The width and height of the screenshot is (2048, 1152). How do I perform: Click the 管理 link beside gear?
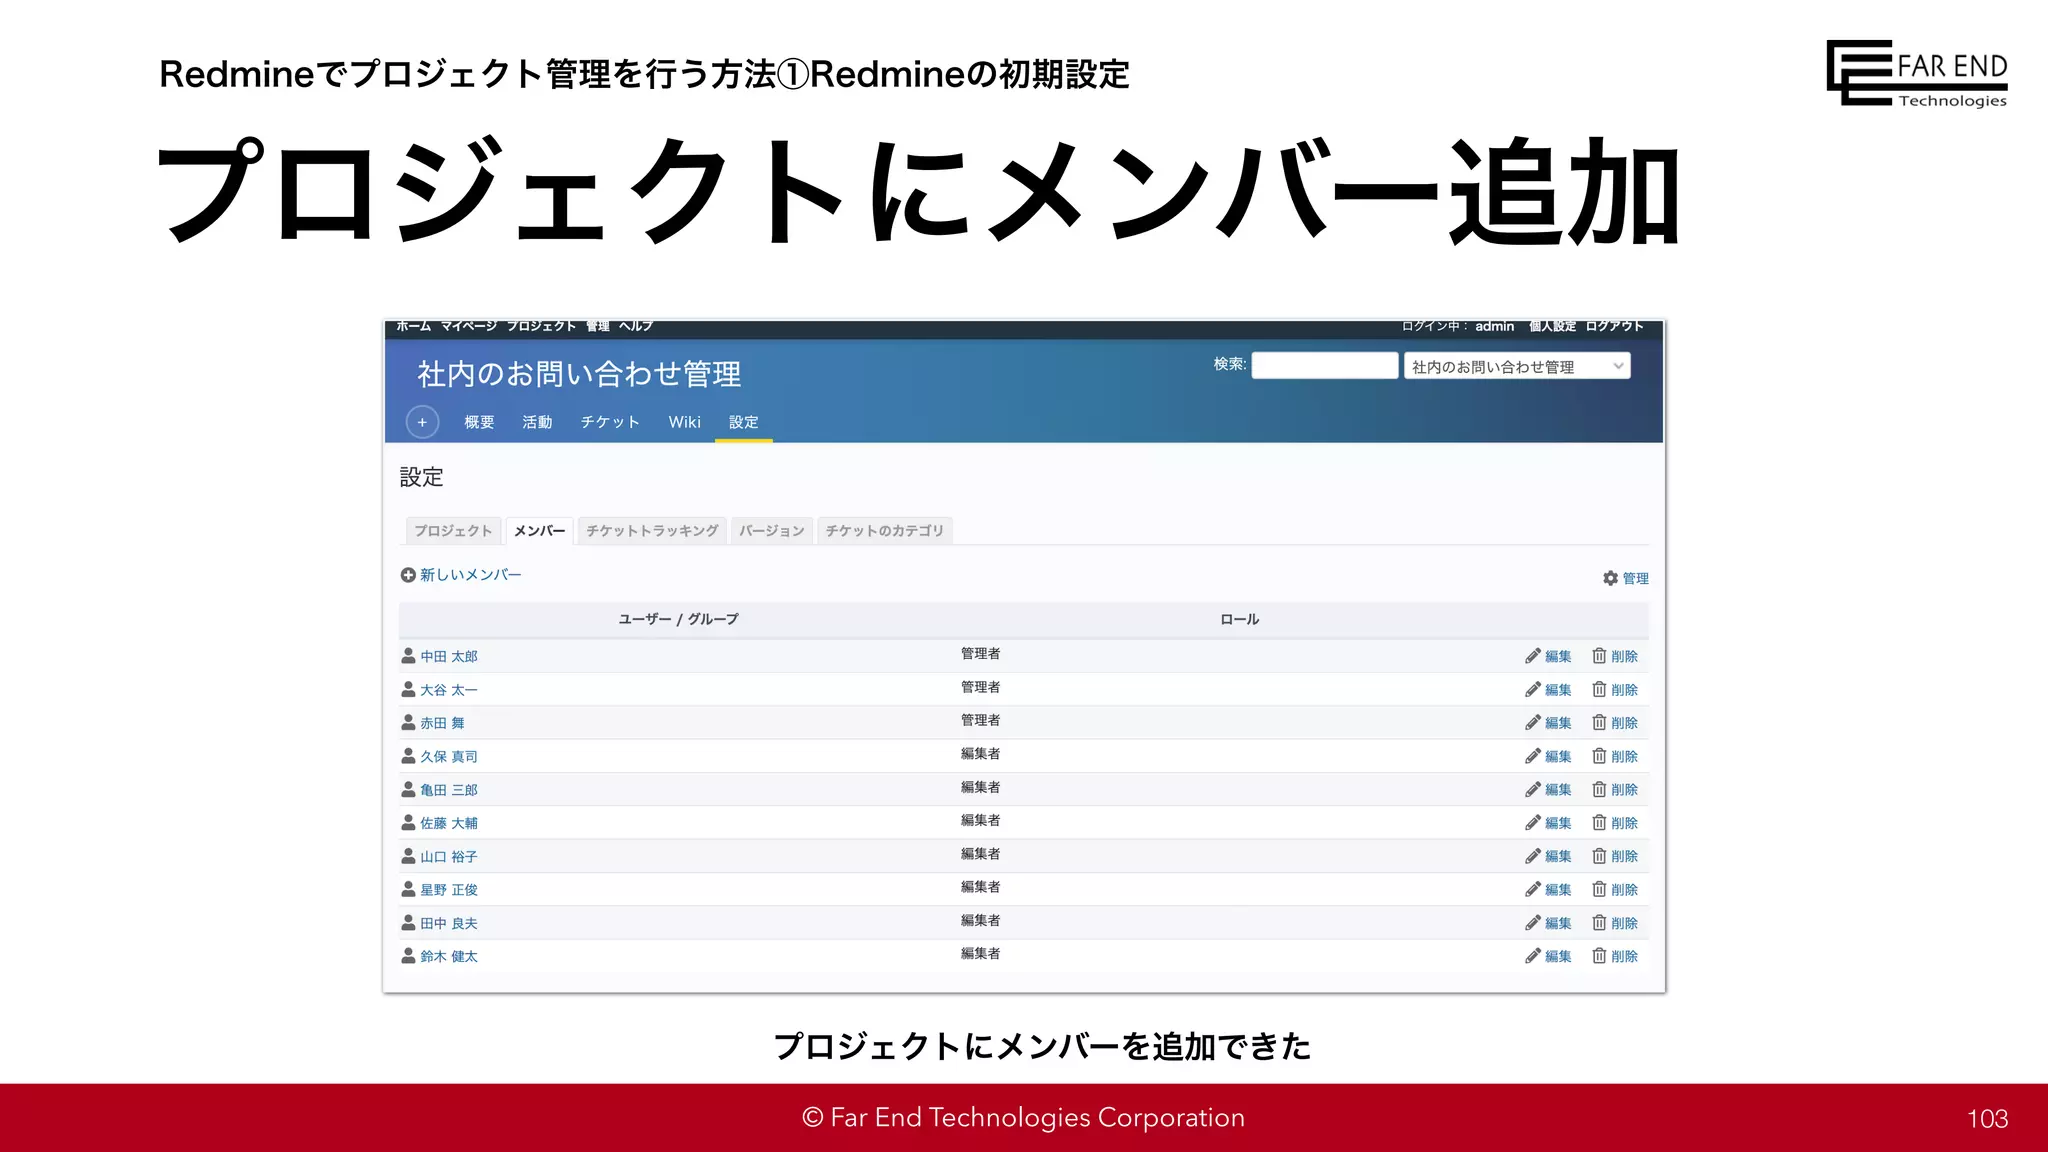point(1636,578)
